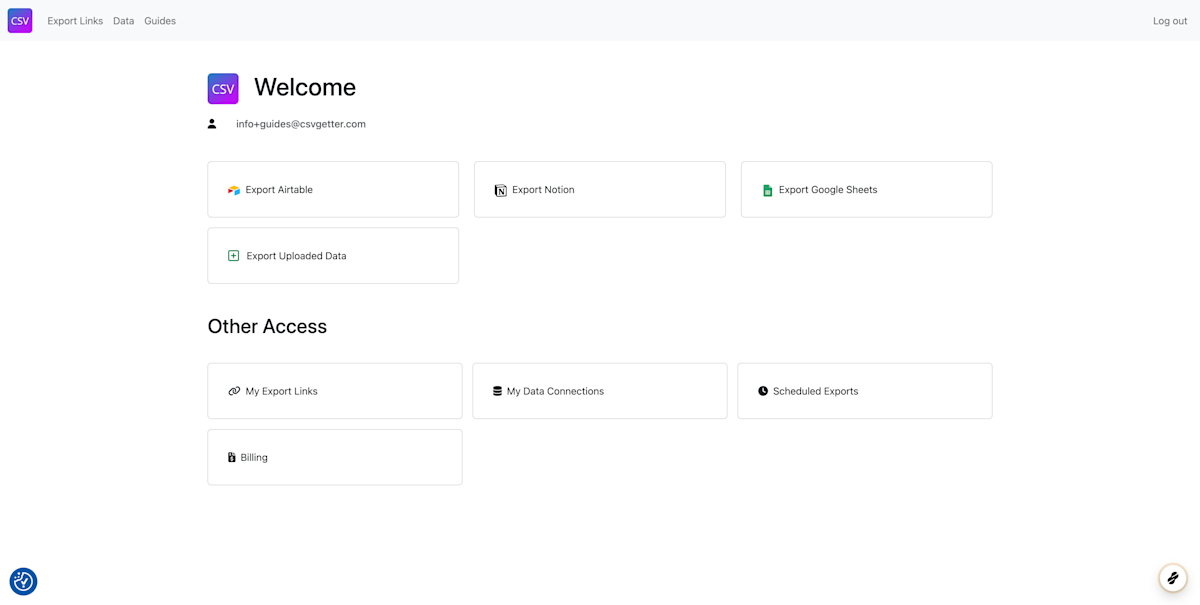This screenshot has width=1200, height=605.
Task: Open the CSV logo in the navigation bar
Action: (20, 20)
